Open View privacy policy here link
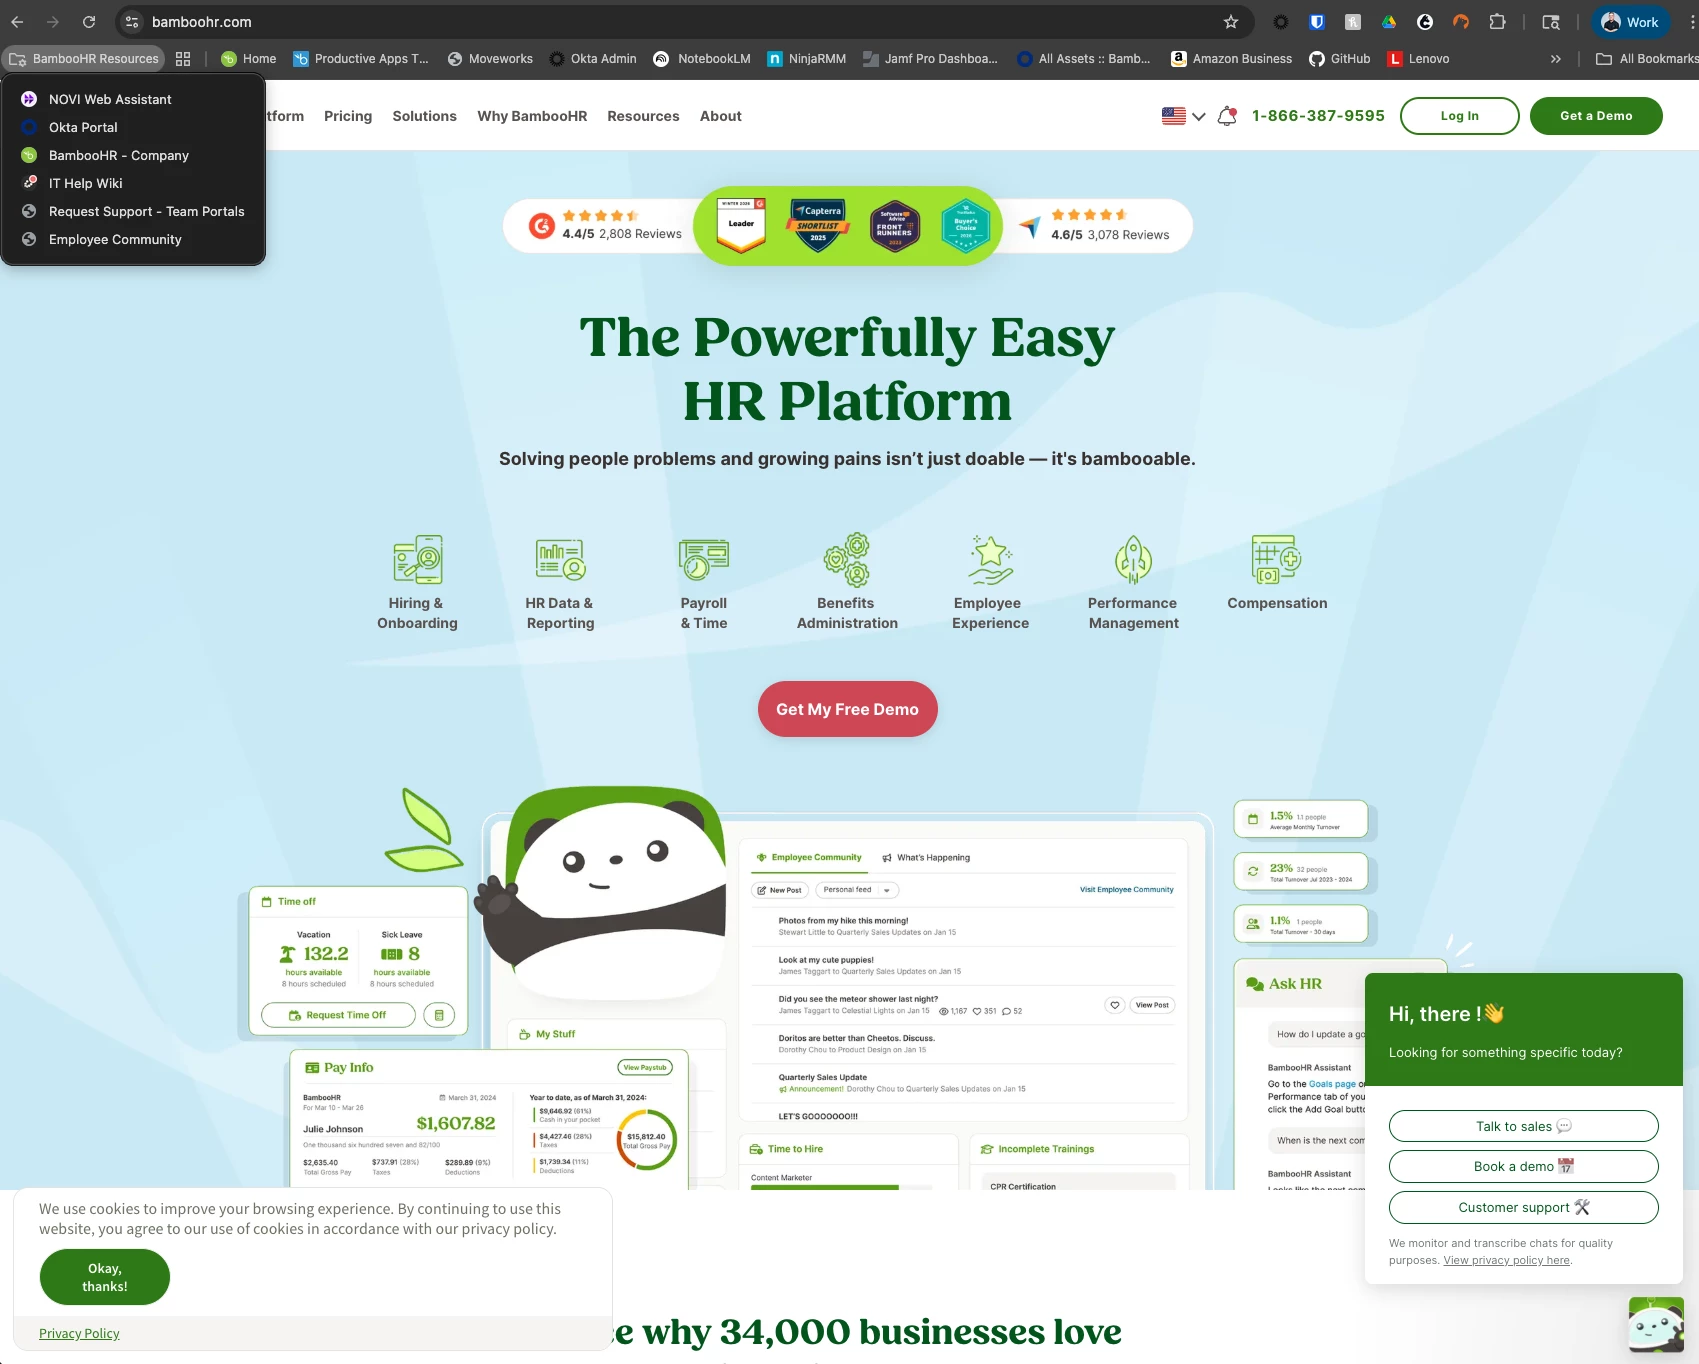1699x1364 pixels. click(x=1507, y=1260)
